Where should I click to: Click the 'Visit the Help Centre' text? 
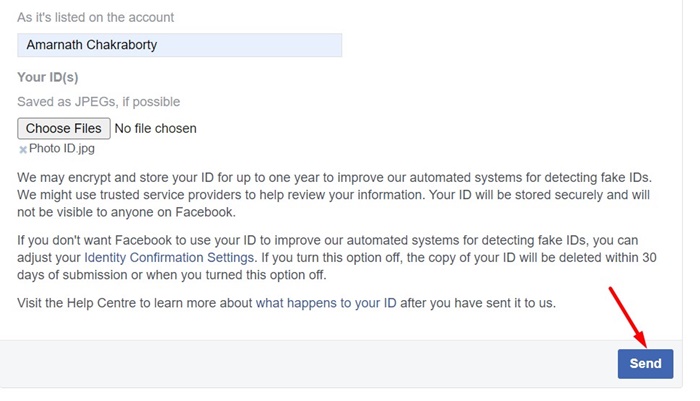(x=76, y=303)
